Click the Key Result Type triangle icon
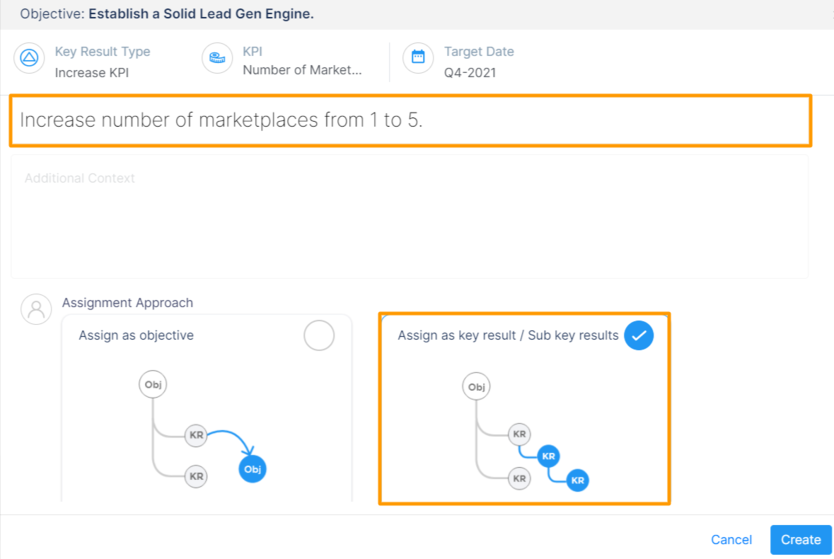Screen dimensions: 834x559 coord(29,58)
